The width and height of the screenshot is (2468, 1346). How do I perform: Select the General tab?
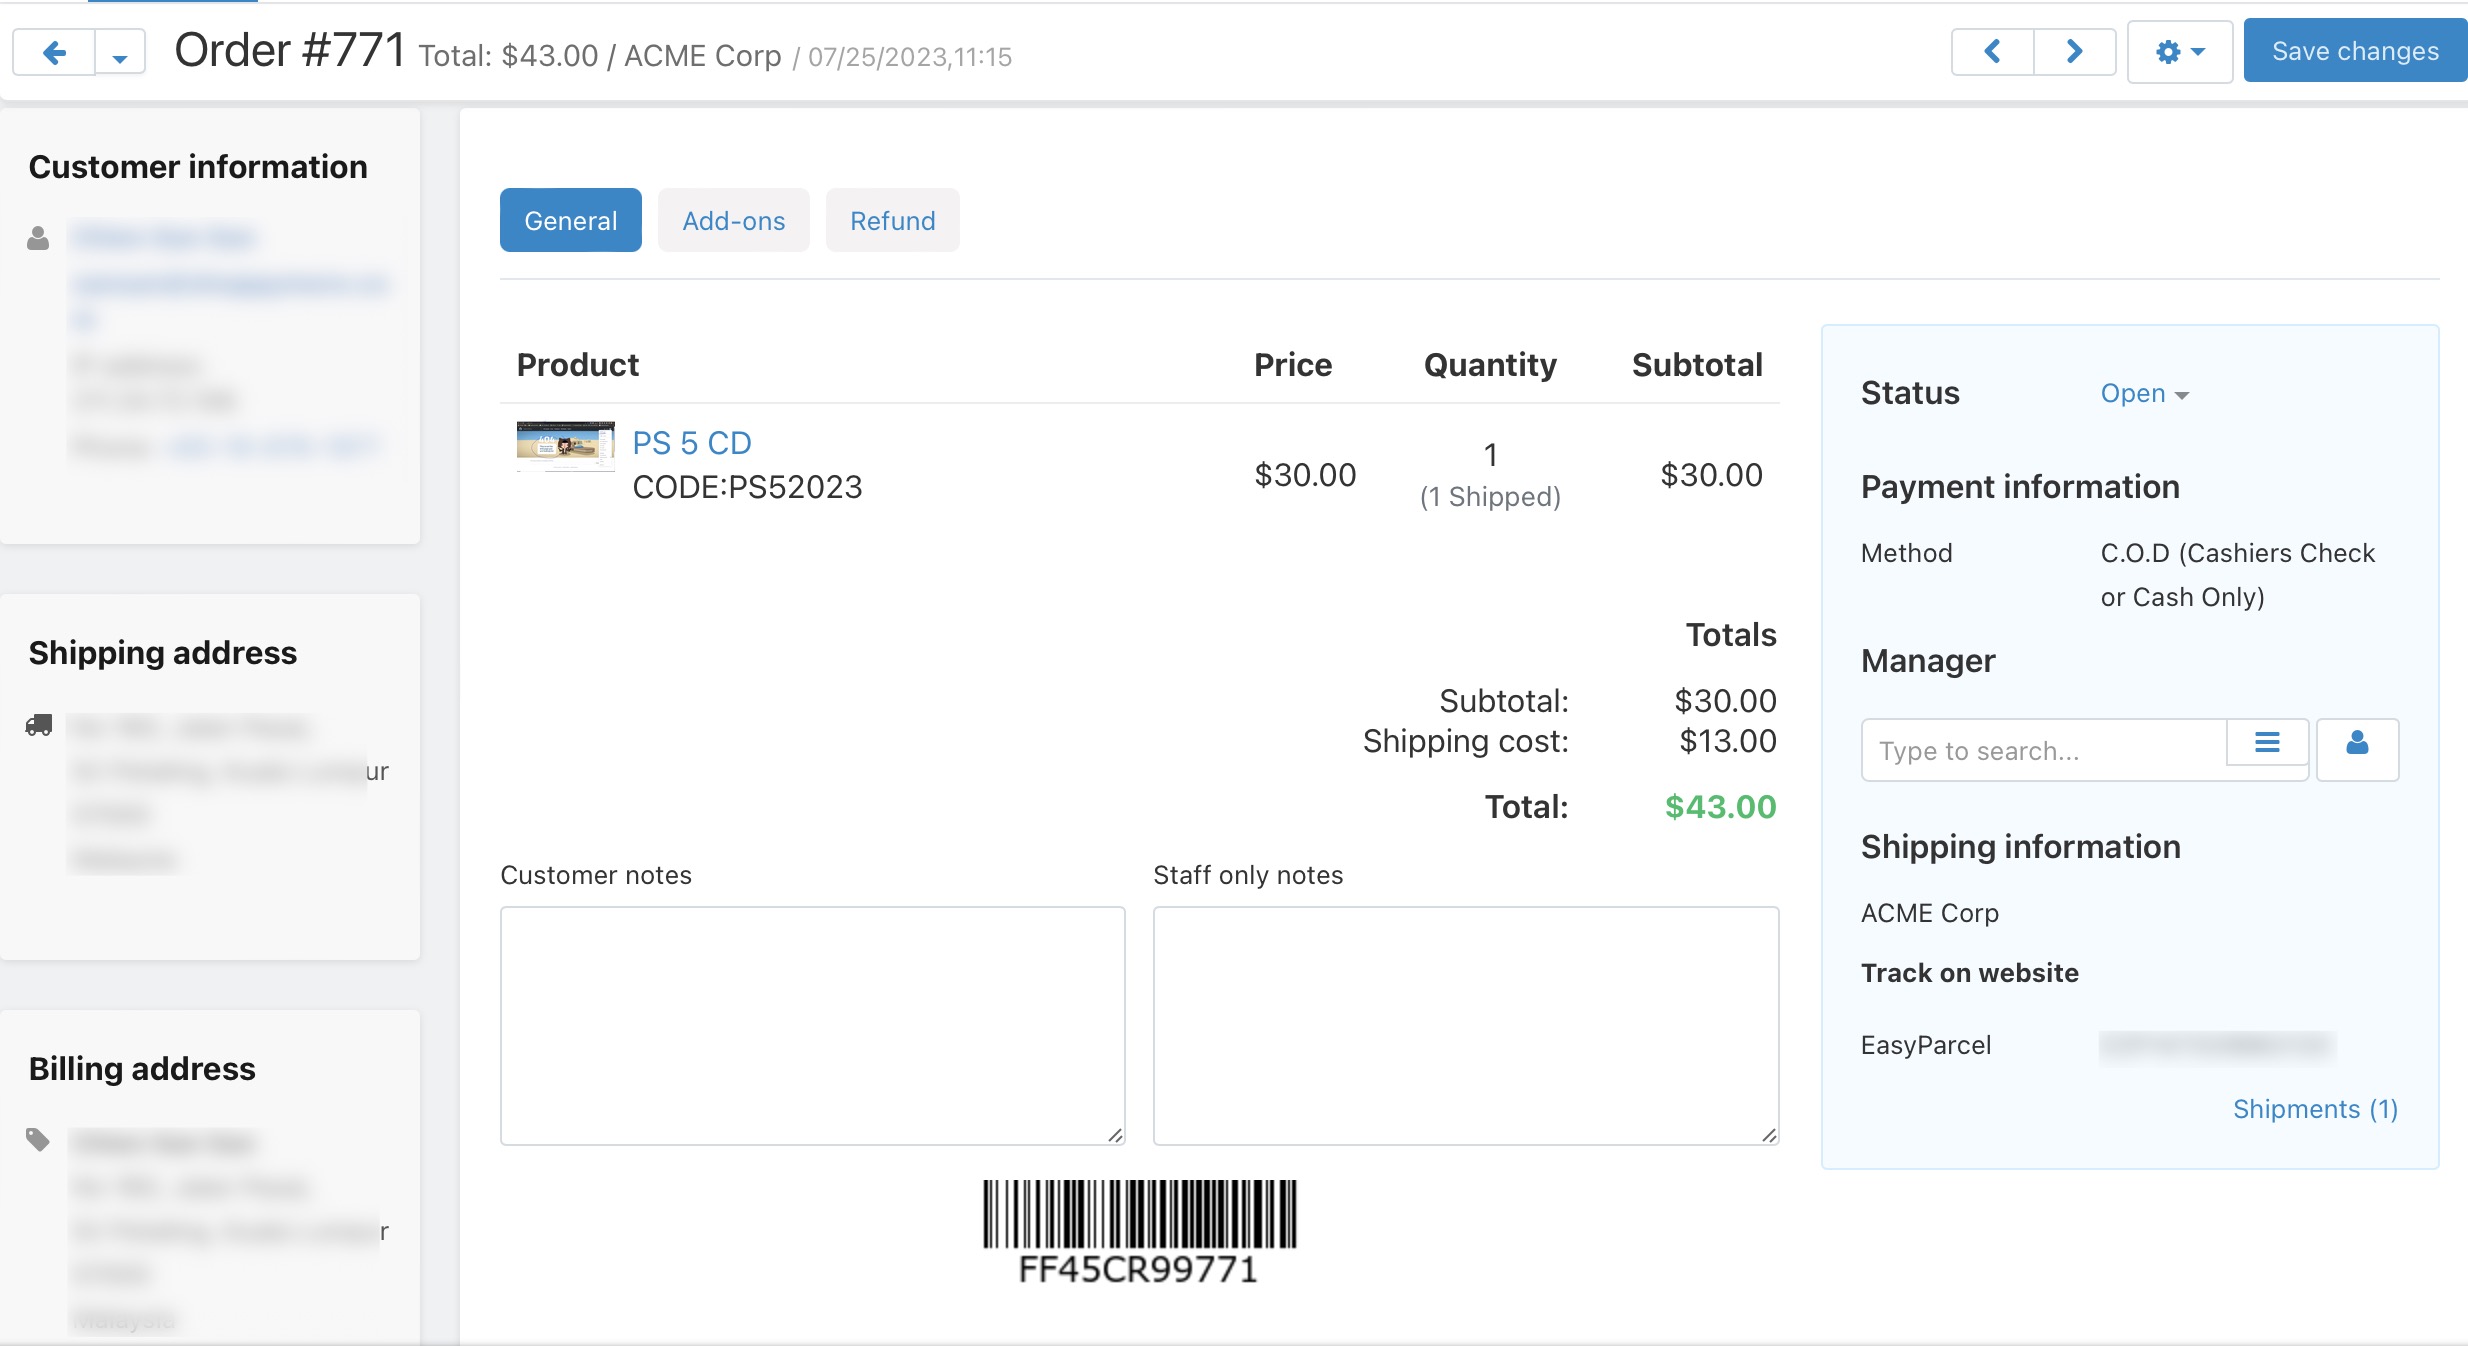570,220
